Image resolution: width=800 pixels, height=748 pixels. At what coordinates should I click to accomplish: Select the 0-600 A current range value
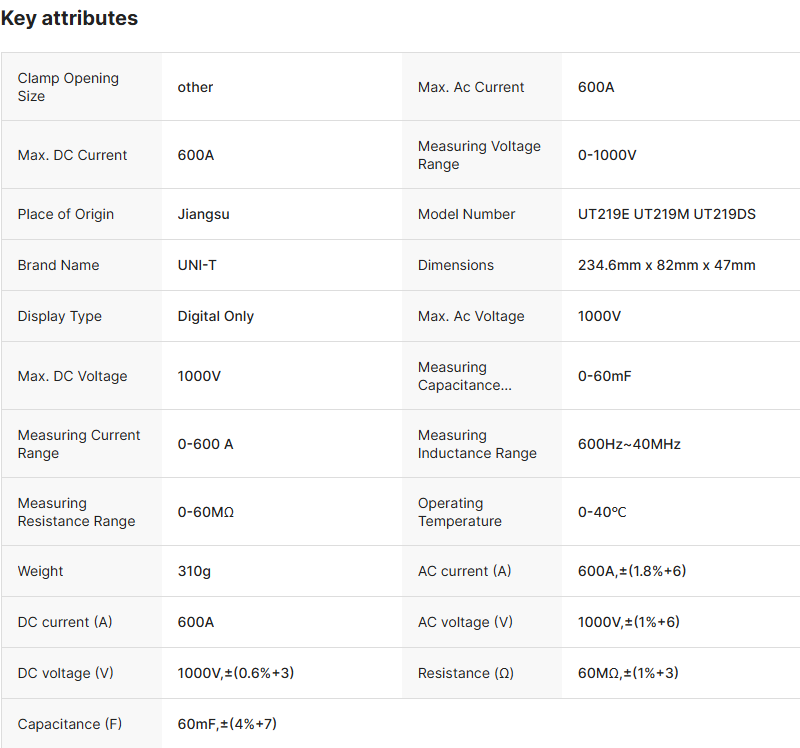(x=205, y=444)
